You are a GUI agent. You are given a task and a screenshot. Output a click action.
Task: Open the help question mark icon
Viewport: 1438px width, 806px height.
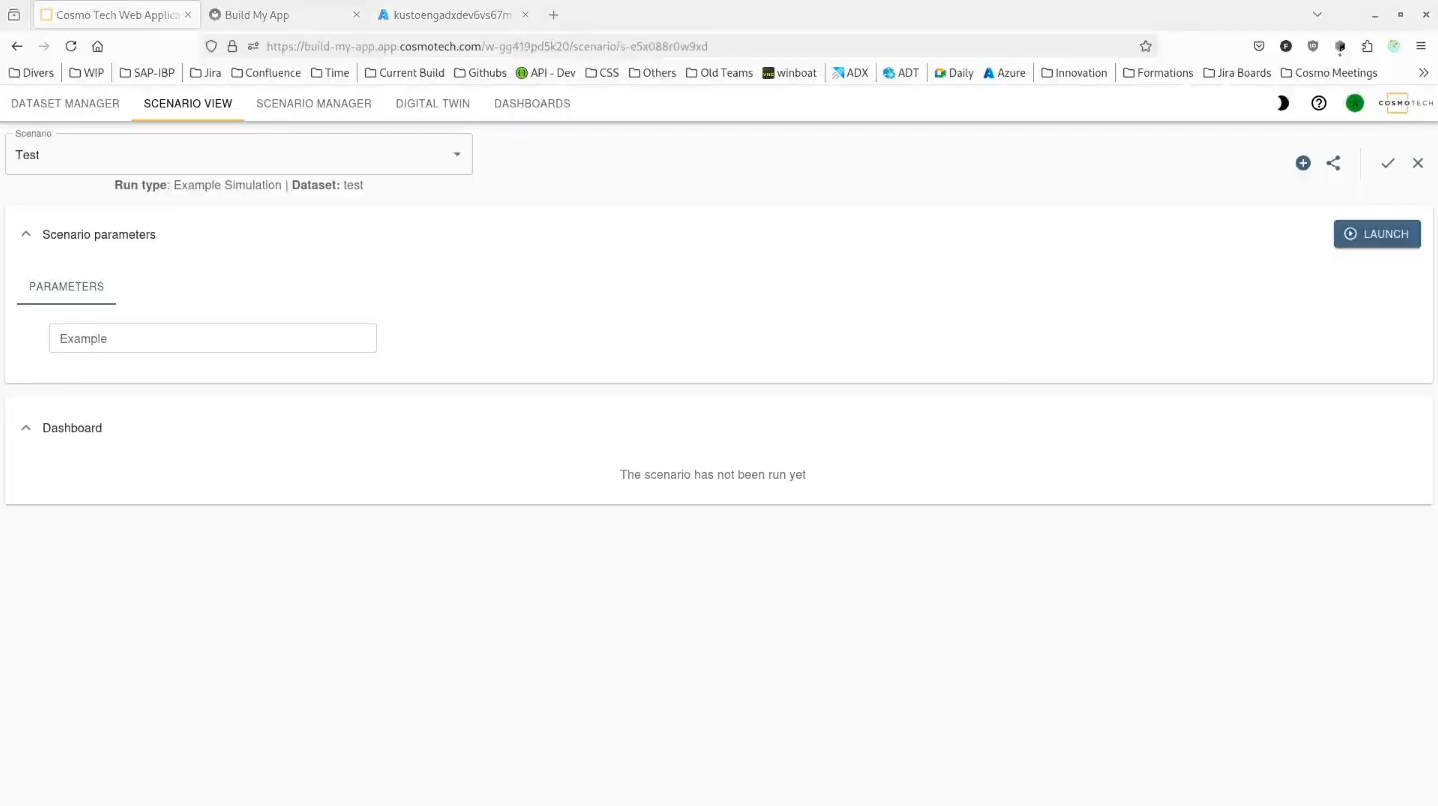[x=1318, y=103]
